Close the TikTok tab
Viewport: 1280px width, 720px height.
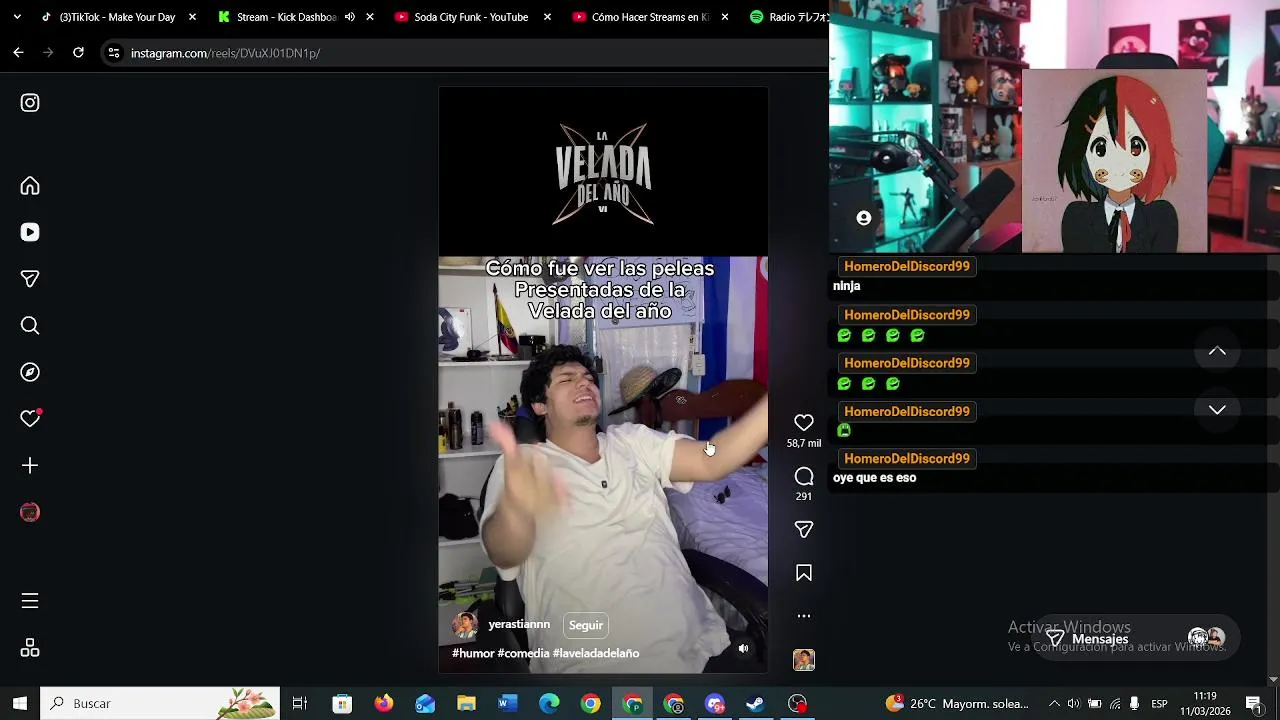tap(192, 17)
